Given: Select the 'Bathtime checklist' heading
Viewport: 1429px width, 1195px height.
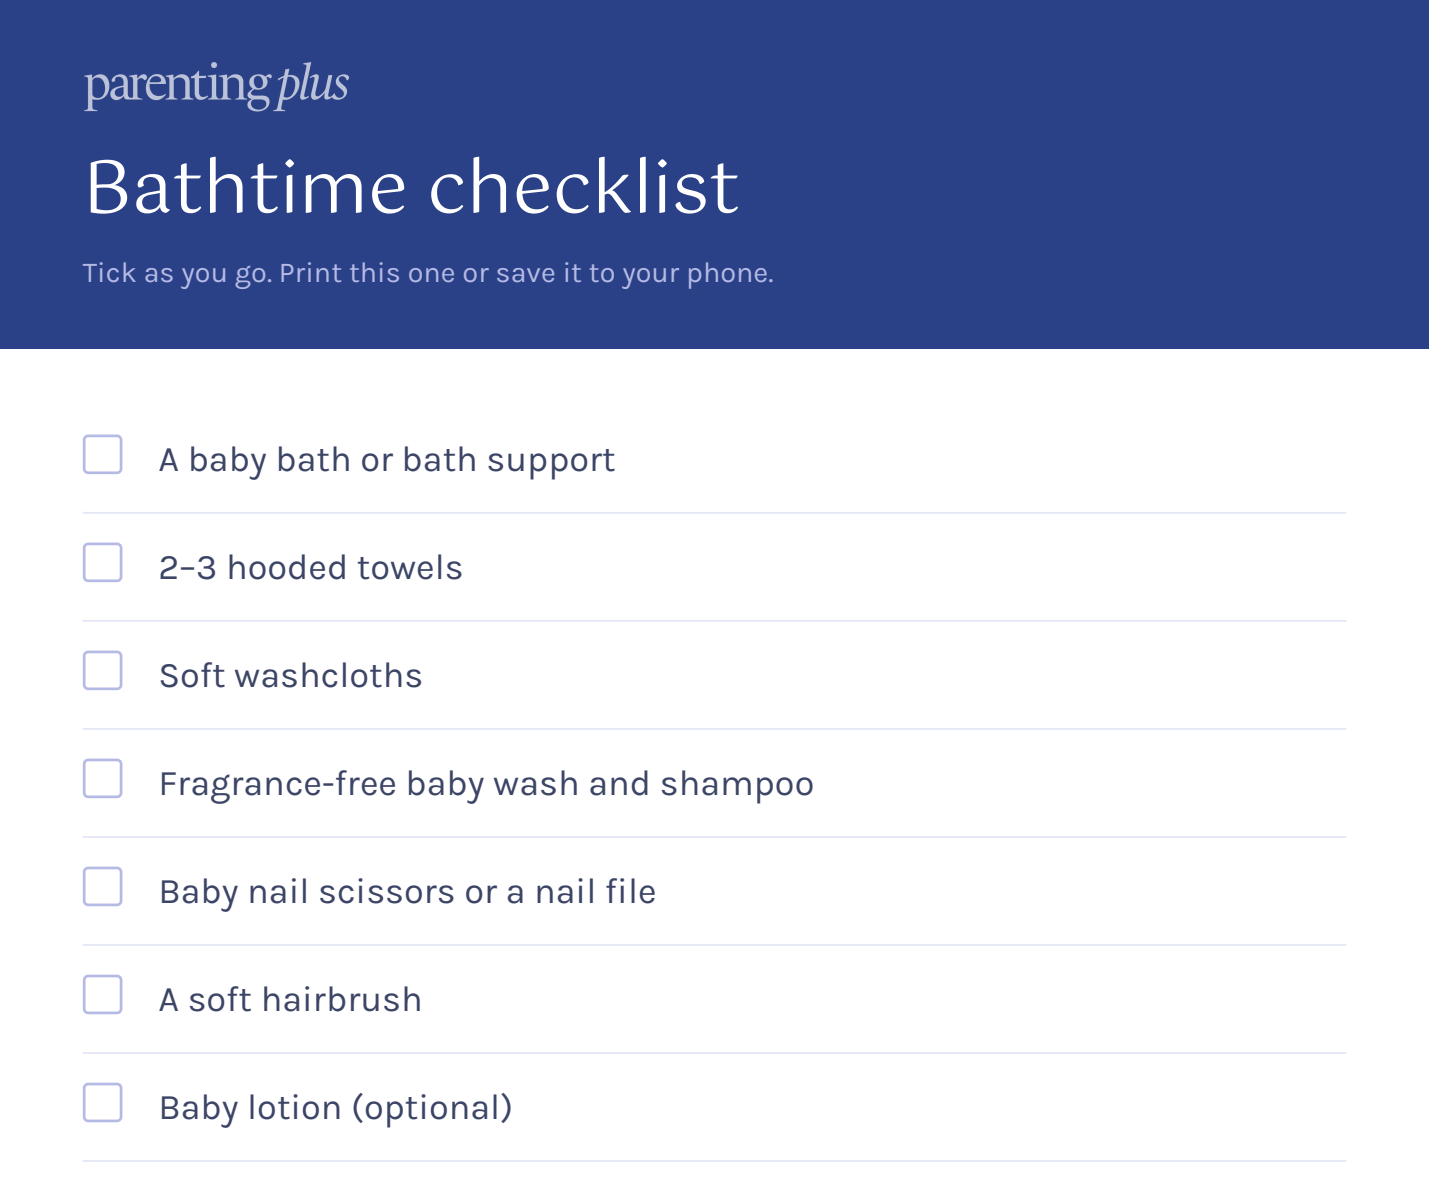Looking at the screenshot, I should click(412, 187).
